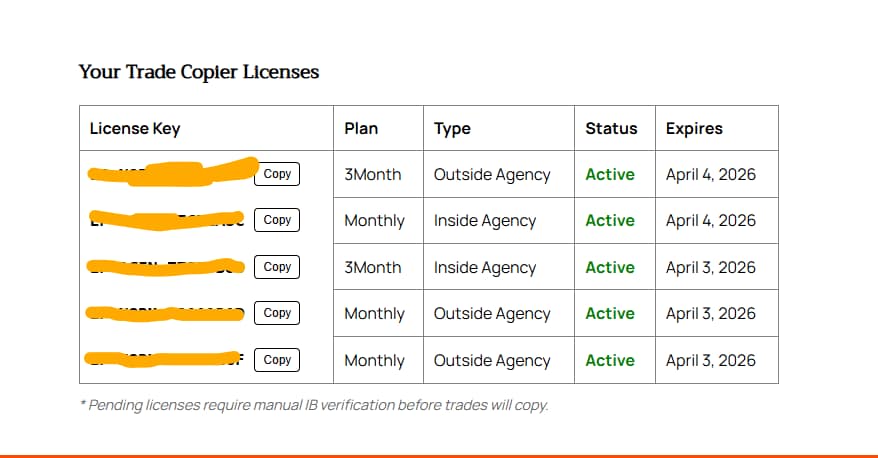Click April 3, 2026 in the 3Month row
Image resolution: width=878 pixels, height=458 pixels.
711,267
